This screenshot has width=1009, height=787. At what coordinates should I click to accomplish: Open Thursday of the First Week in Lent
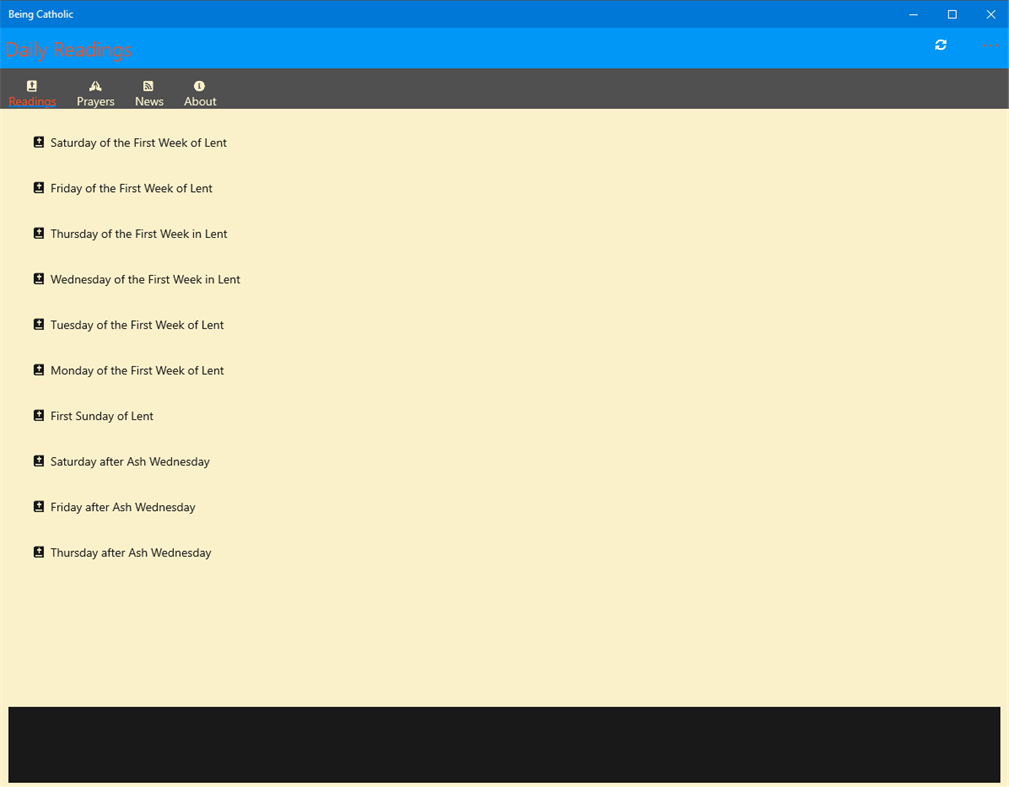pos(138,233)
